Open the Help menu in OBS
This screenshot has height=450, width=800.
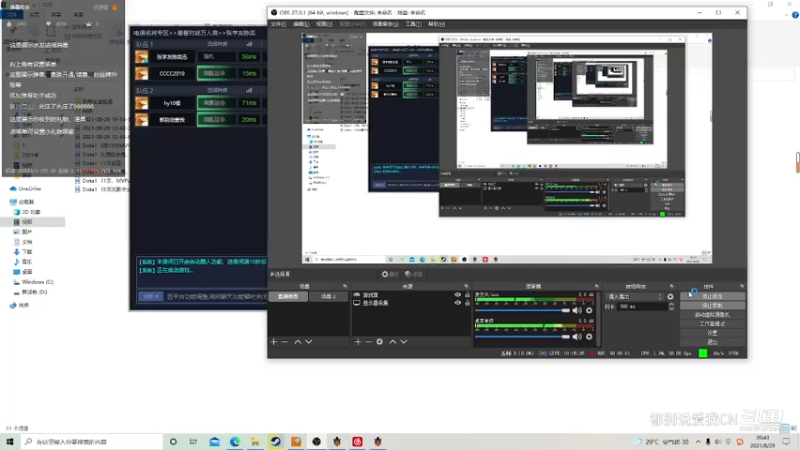(436, 24)
